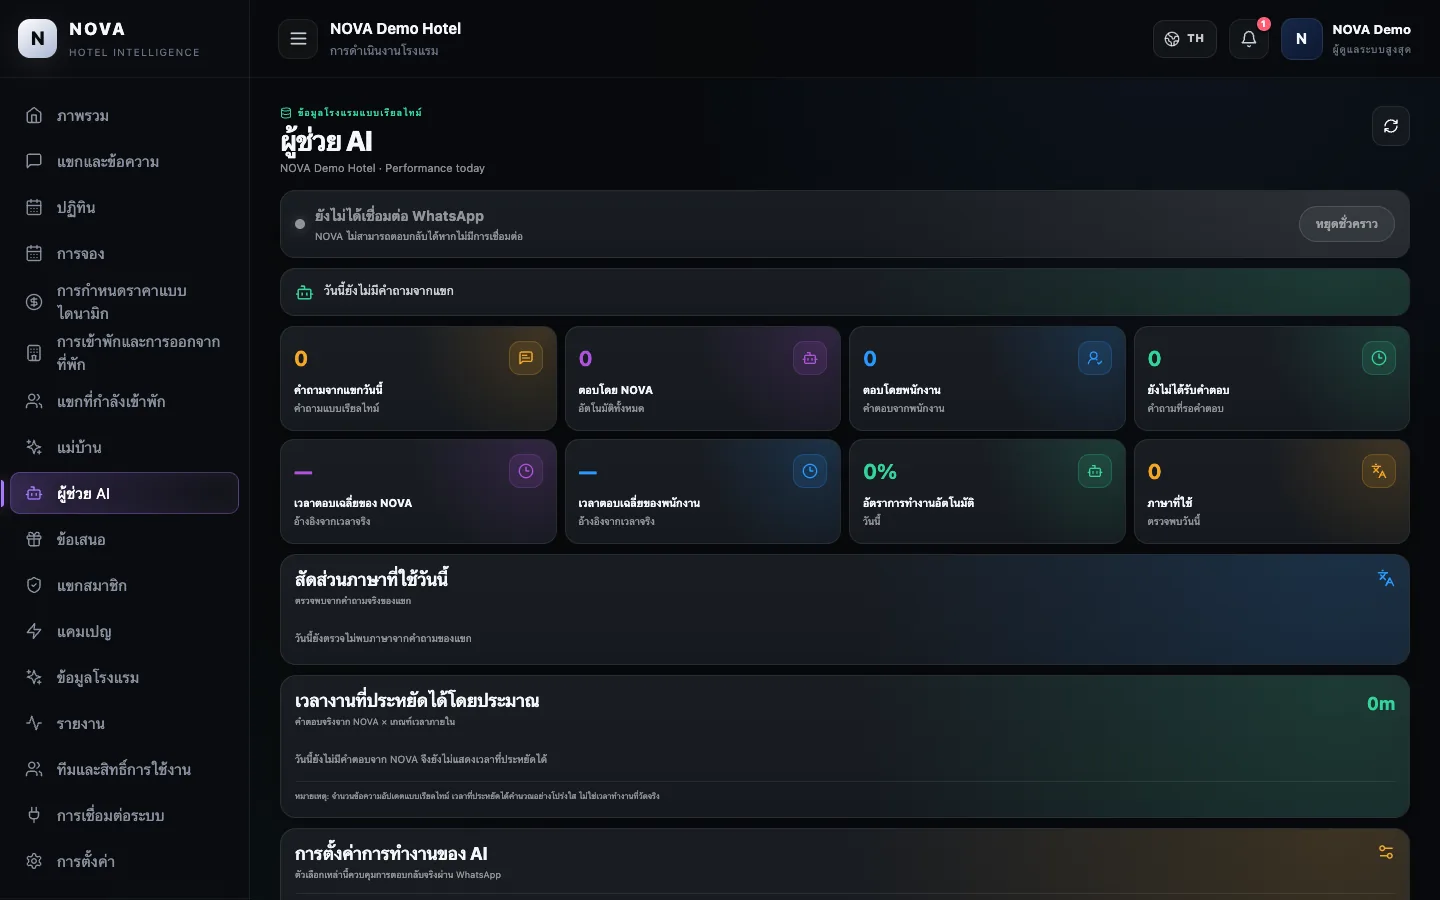Open the notifications bell

[1249, 39]
